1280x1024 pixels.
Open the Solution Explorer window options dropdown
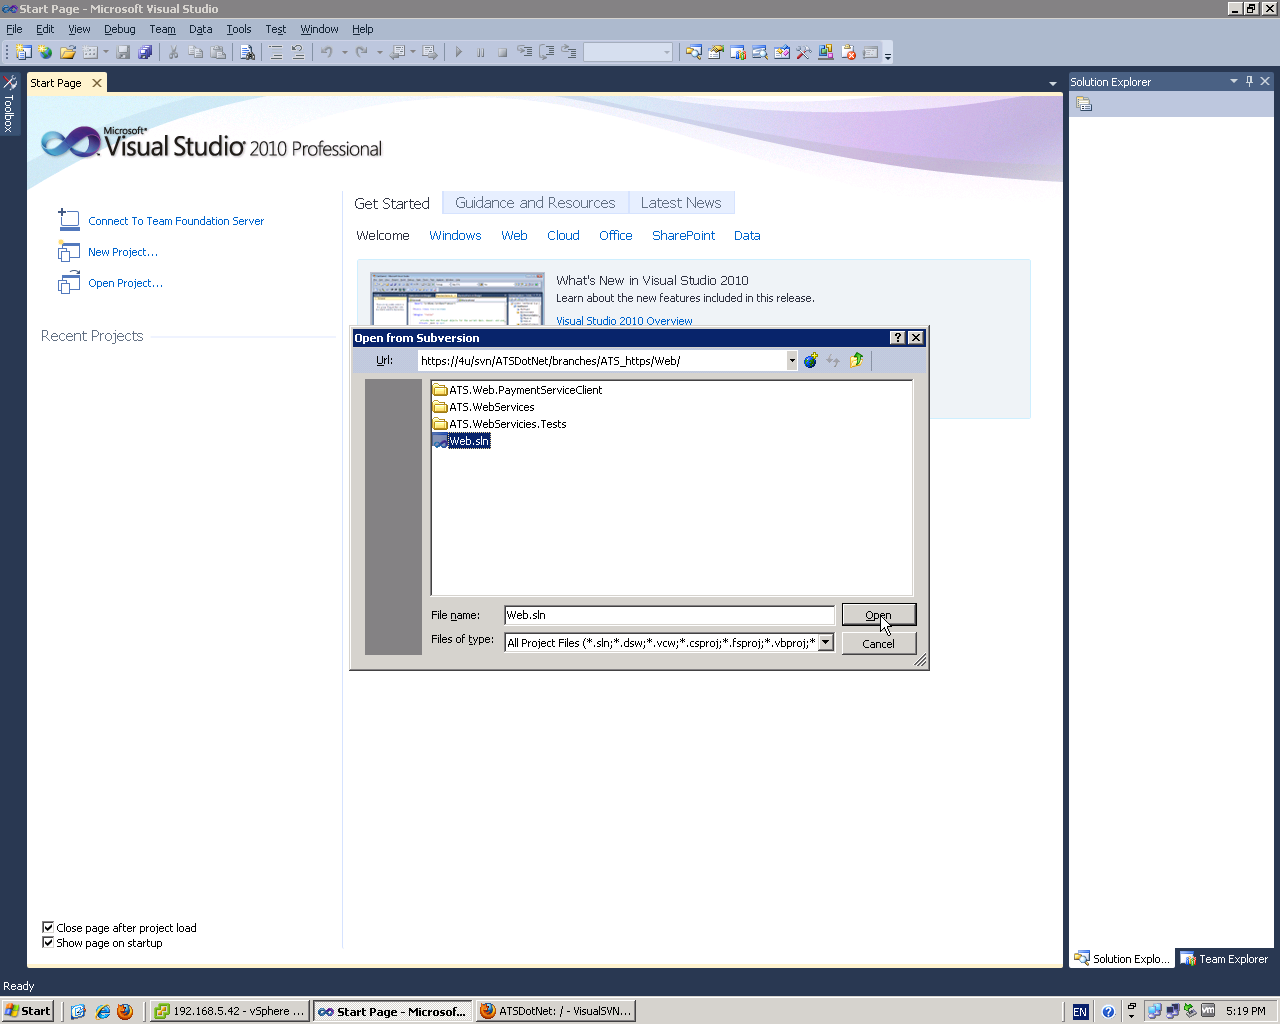[x=1234, y=81]
